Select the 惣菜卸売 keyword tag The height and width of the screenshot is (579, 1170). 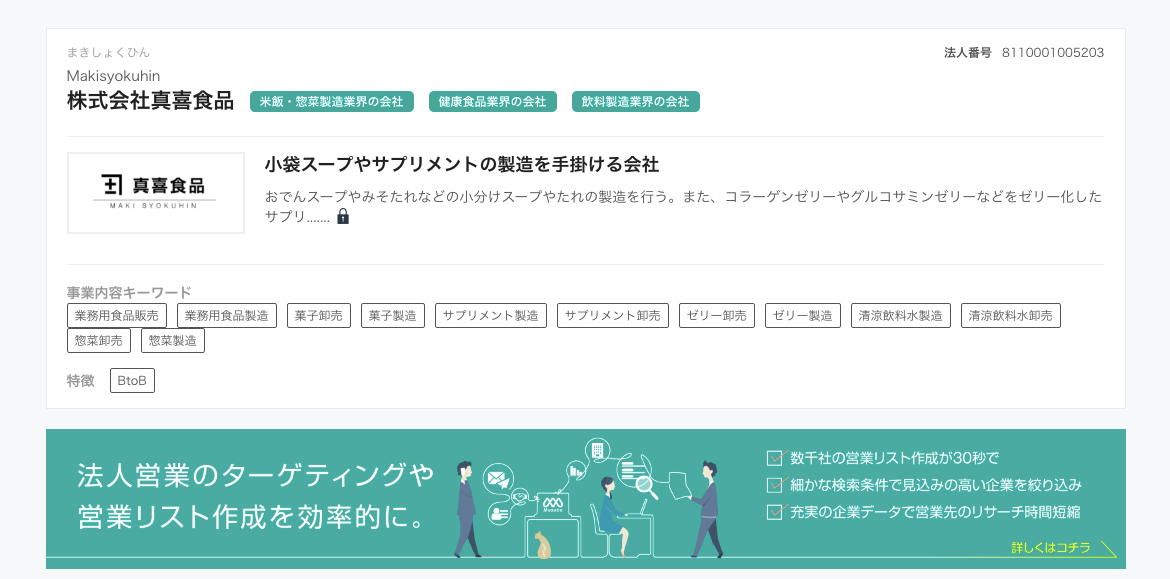click(x=98, y=341)
